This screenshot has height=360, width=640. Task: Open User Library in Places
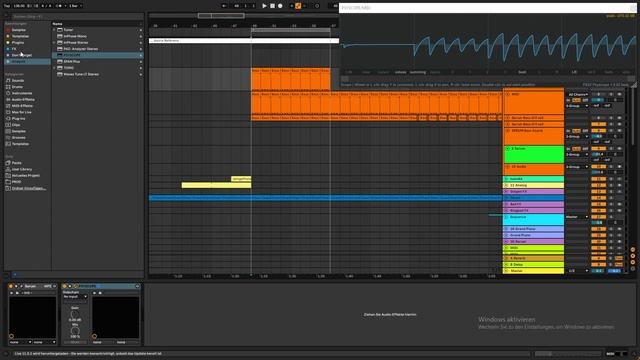coord(22,169)
